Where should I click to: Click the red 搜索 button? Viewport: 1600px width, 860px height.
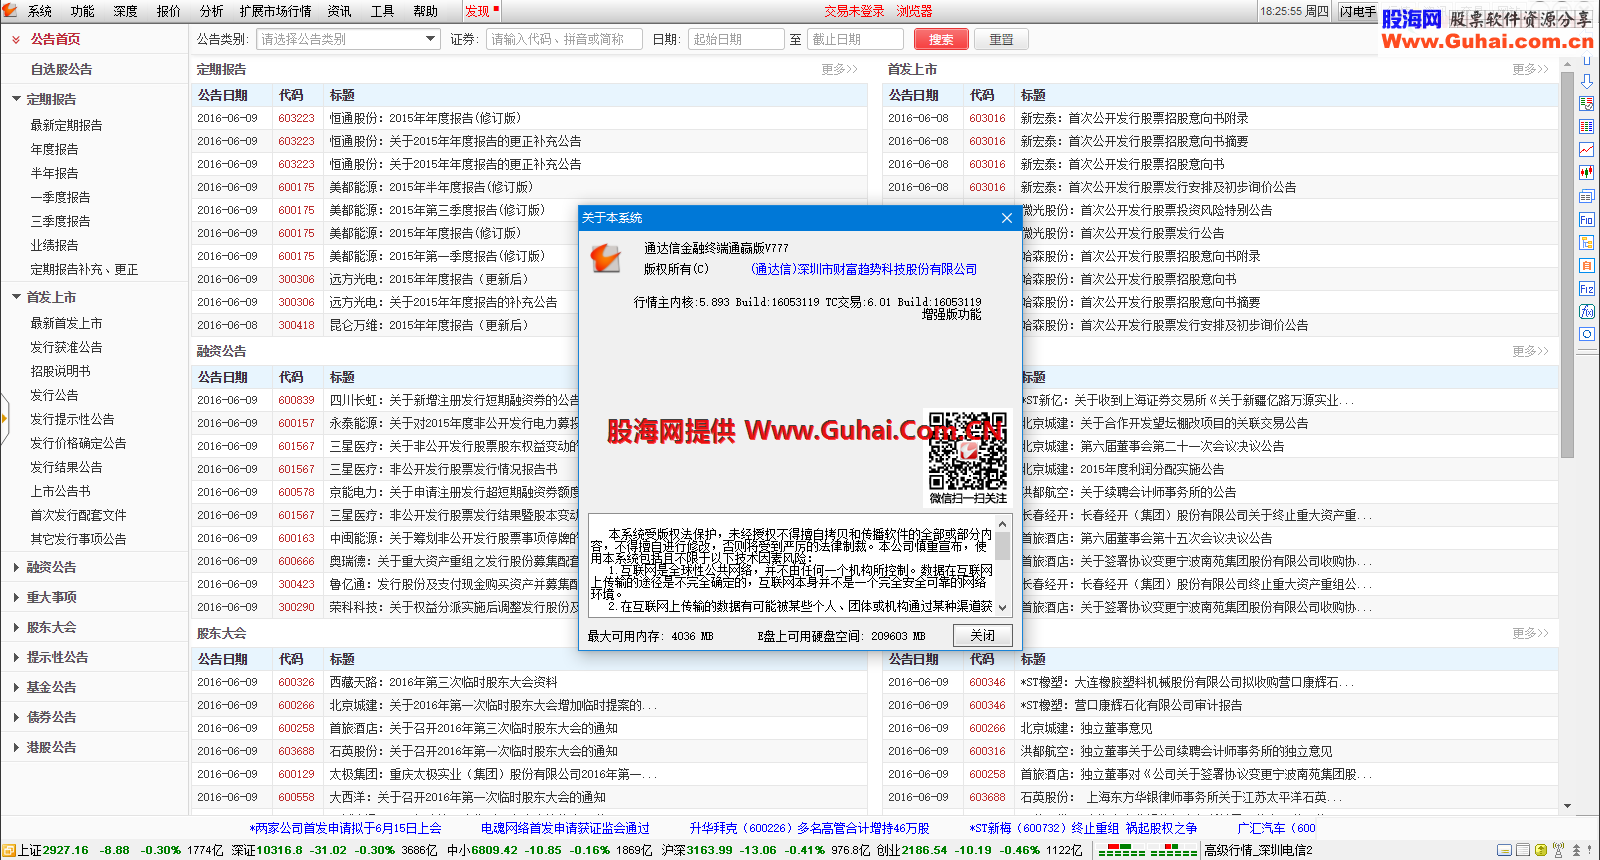point(941,39)
